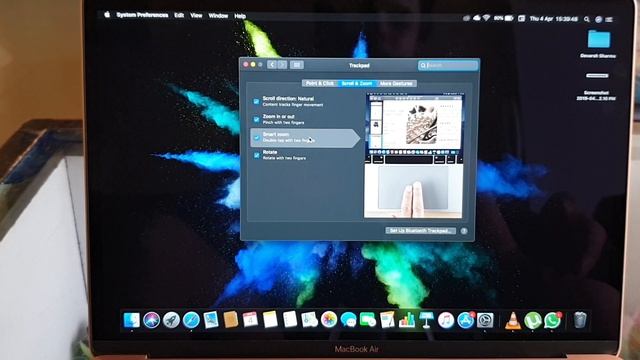Viewport: 640px width, 360px height.
Task: Toggle the Smart zoom checkbox
Action: coord(256,138)
